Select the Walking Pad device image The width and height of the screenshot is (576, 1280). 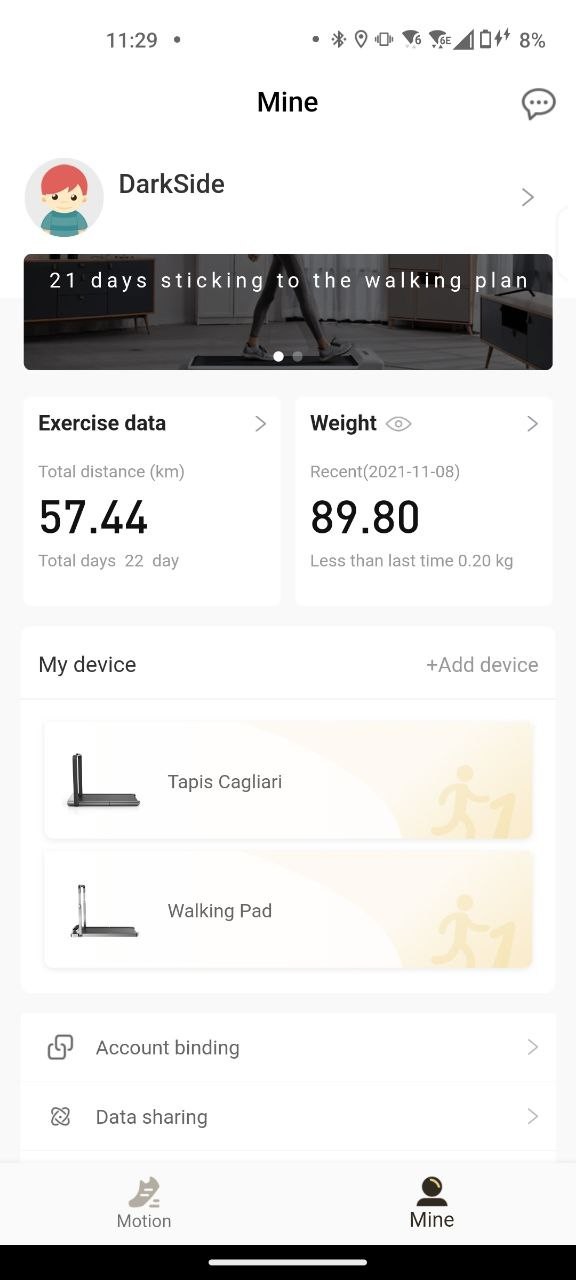click(104, 910)
